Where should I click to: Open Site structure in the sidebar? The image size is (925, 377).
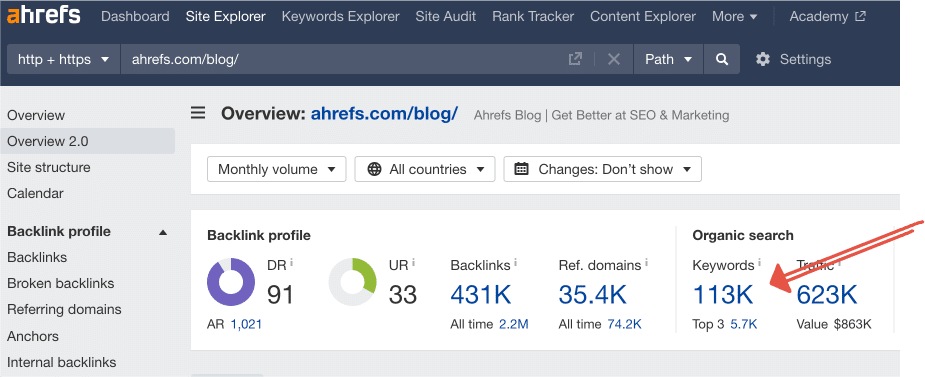[x=49, y=168]
